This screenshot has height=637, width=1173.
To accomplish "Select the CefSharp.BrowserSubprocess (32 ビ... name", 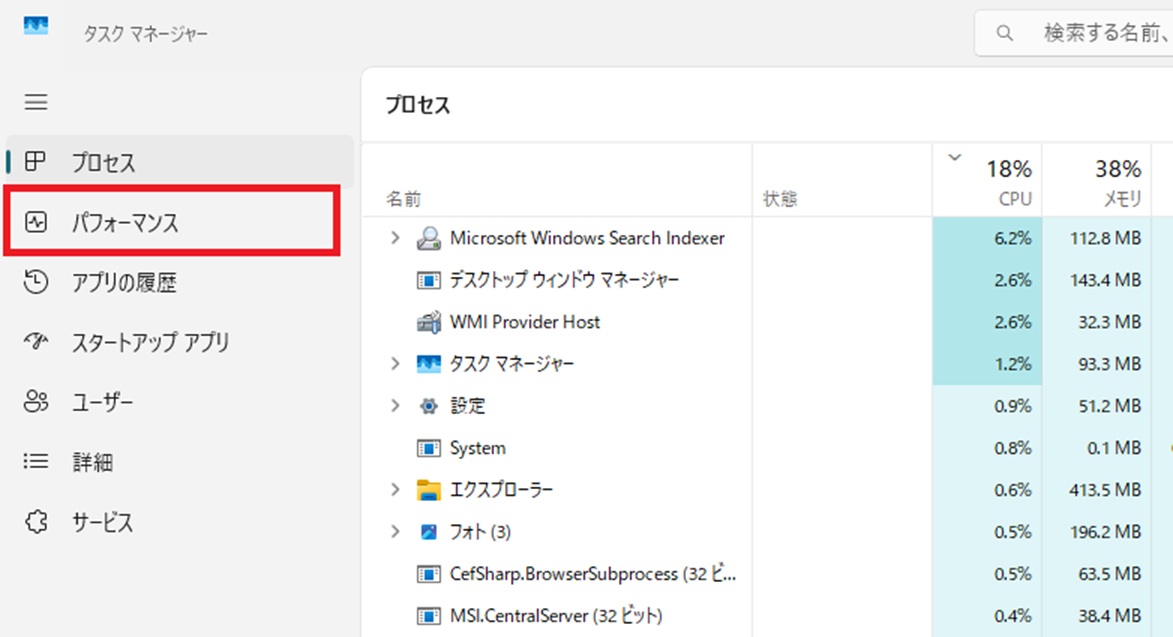I will click(x=593, y=574).
